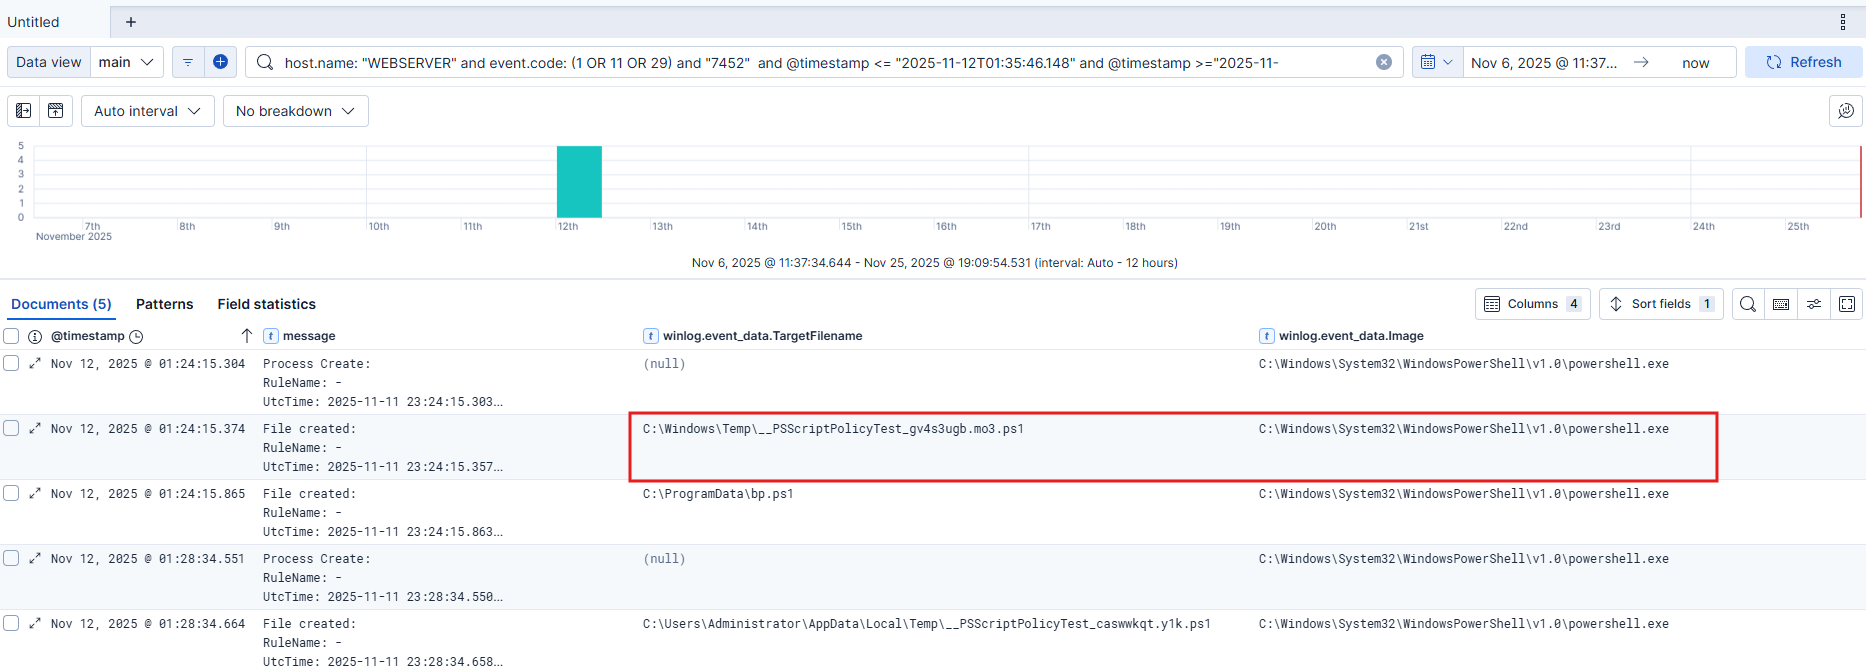
Task: Open the filter options menu icon
Action: click(x=187, y=62)
